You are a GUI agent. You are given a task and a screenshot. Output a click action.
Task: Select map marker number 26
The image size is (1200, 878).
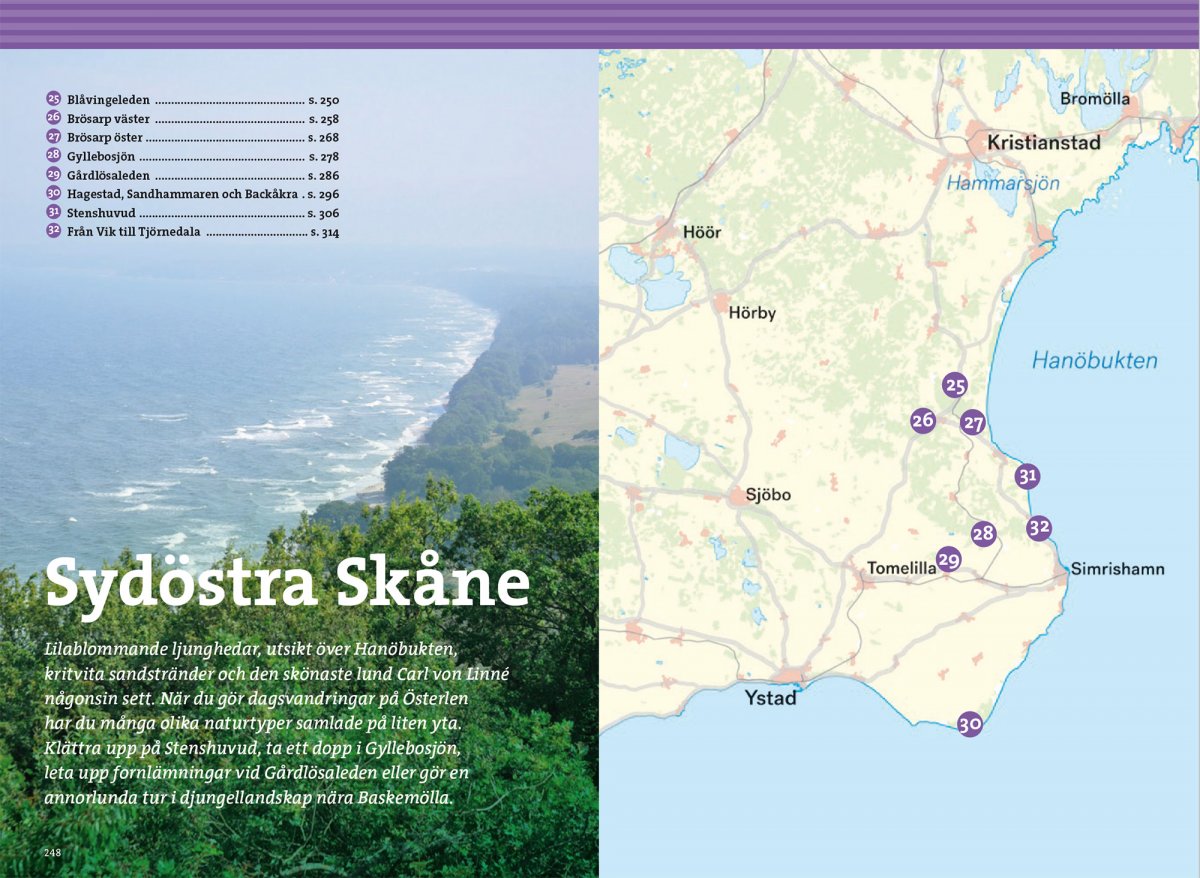point(923,421)
